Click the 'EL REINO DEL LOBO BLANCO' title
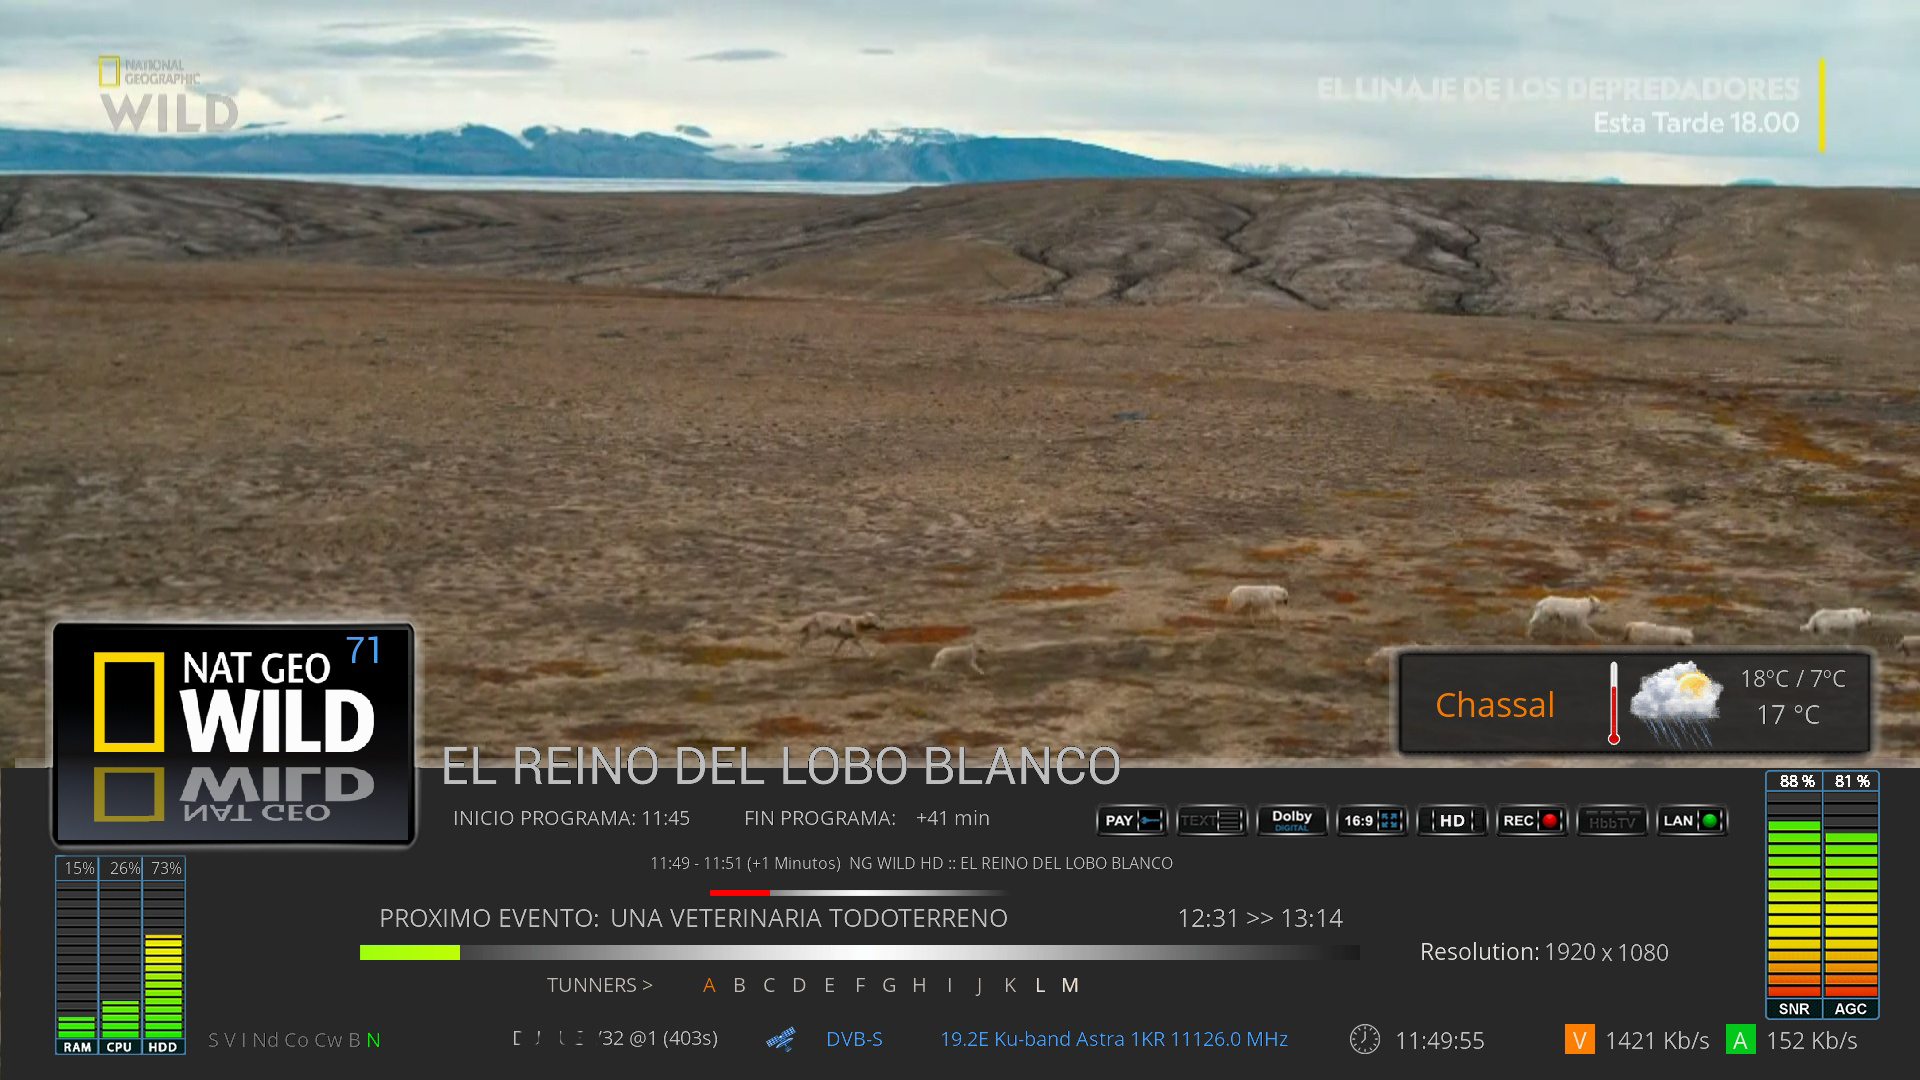 pyautogui.click(x=781, y=766)
